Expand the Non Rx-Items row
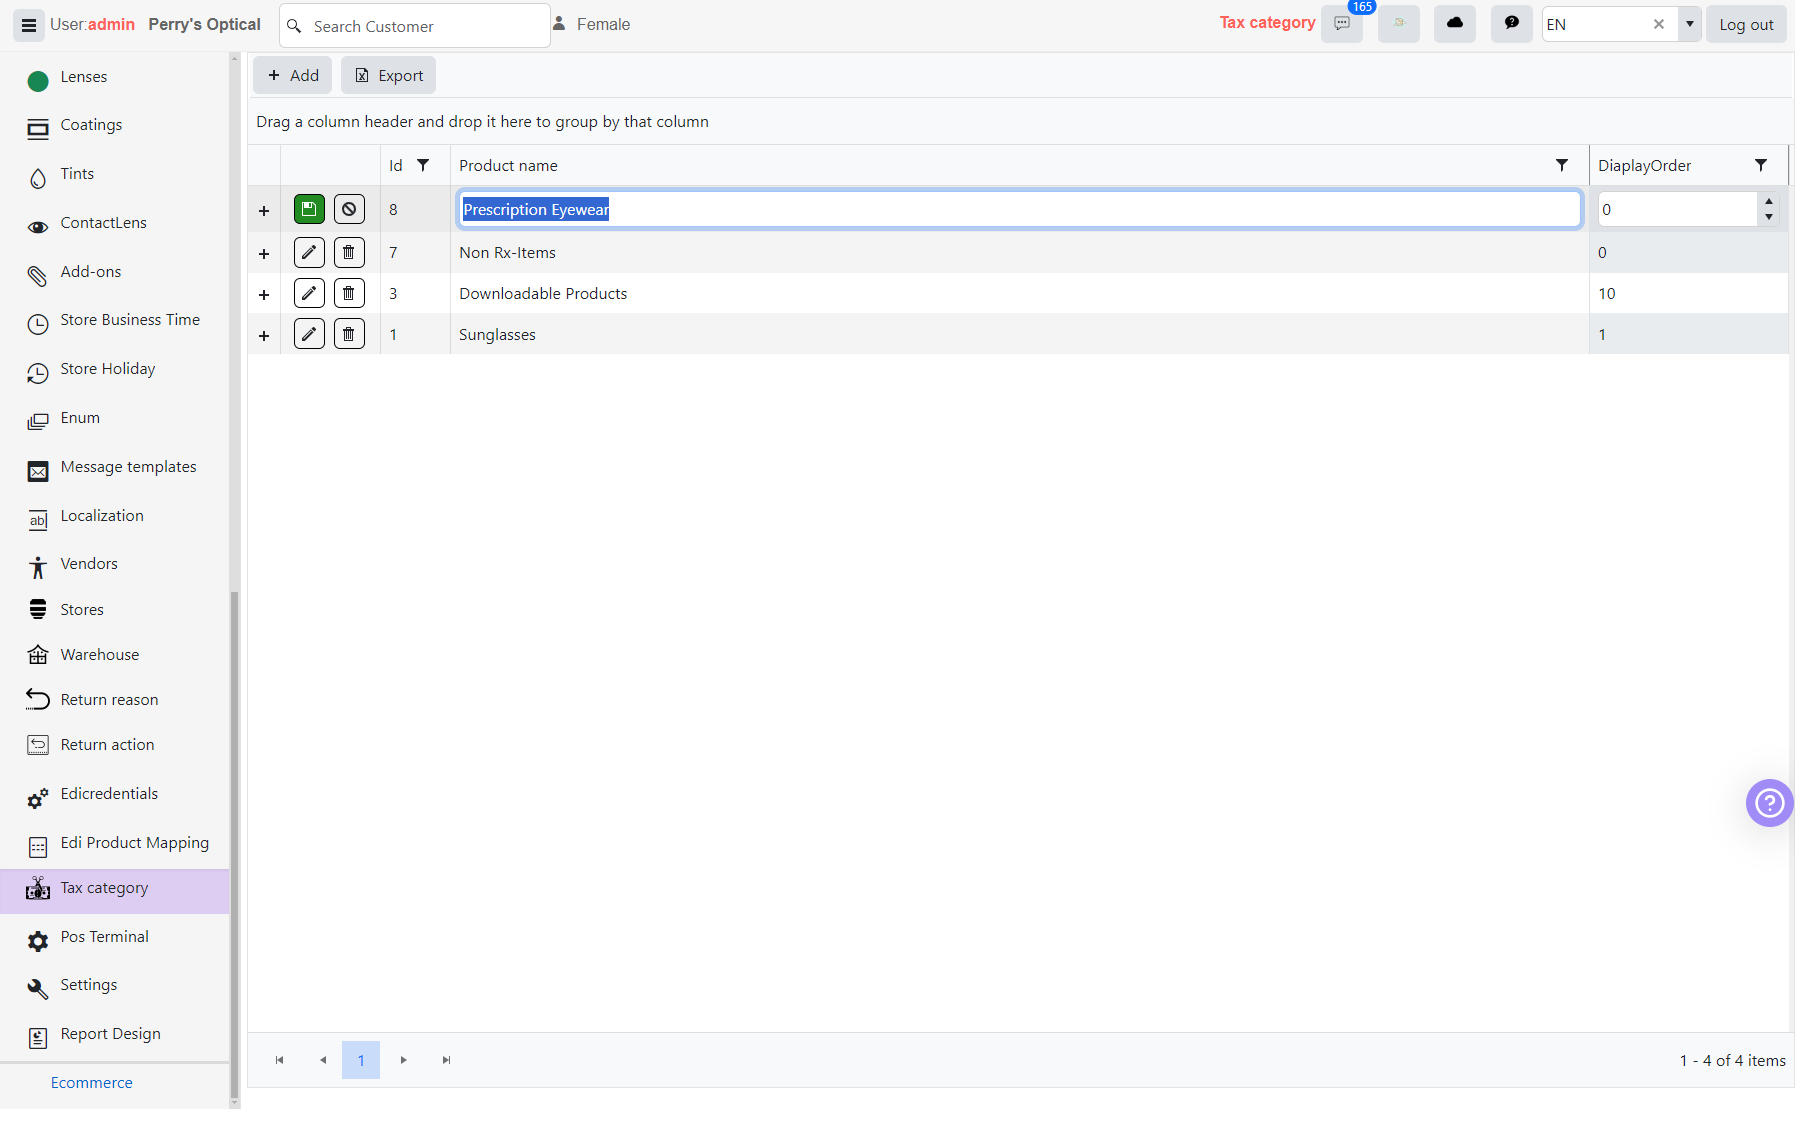Viewport: 1795px width, 1127px height. 264,254
